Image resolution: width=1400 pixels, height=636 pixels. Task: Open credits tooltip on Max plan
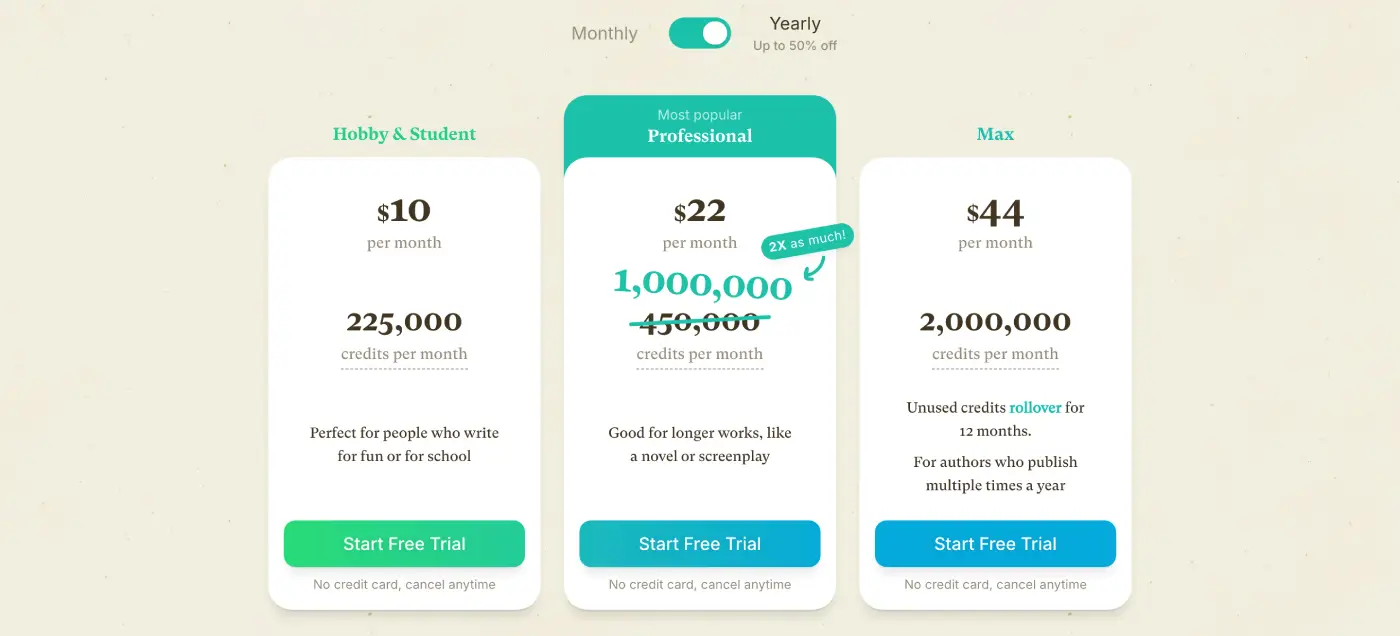point(995,353)
